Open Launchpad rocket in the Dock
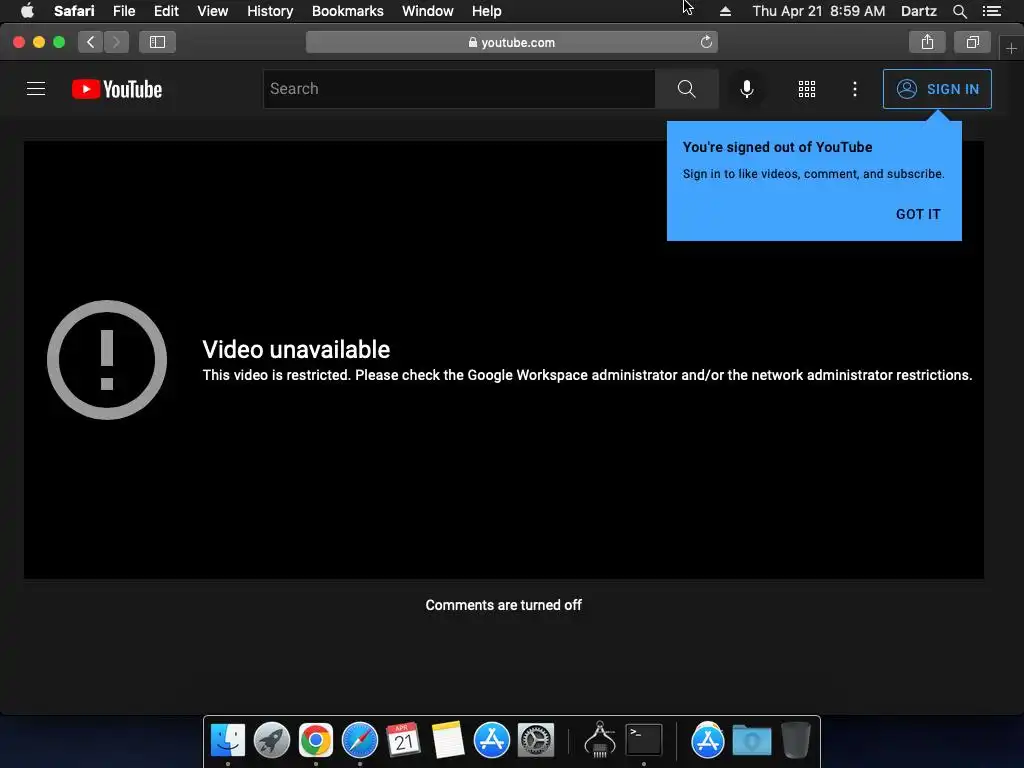Screen dimensions: 1024x768 pos(272,740)
